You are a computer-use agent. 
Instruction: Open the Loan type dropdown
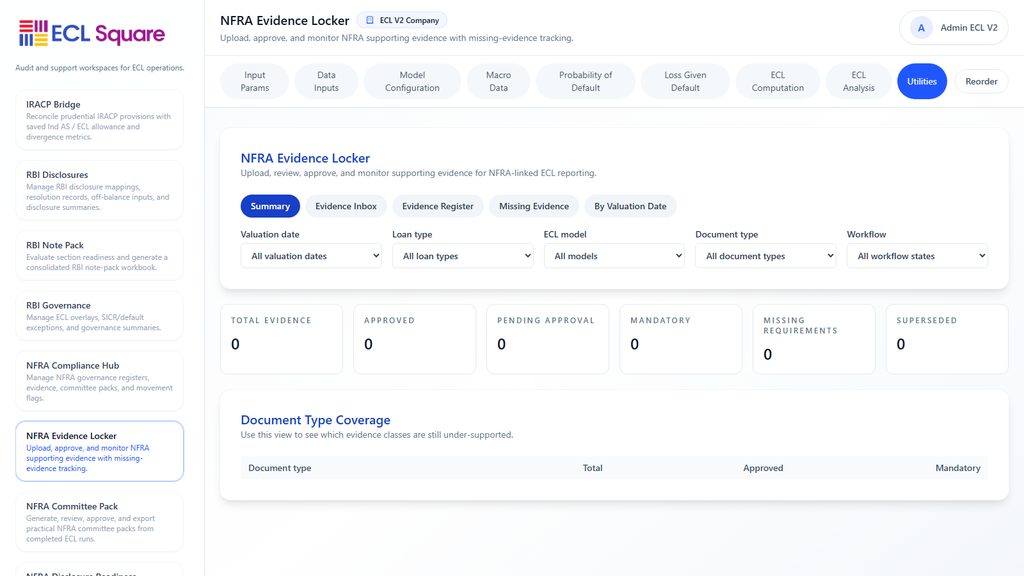click(x=462, y=256)
